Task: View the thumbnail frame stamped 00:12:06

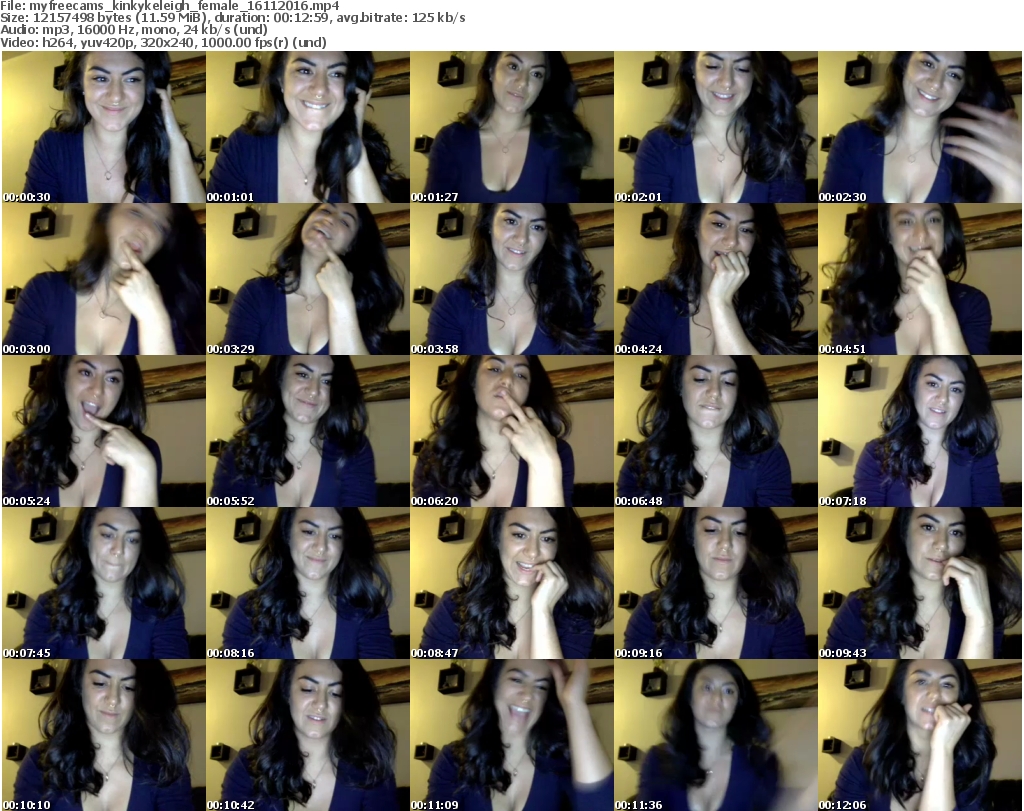Action: click(x=920, y=735)
